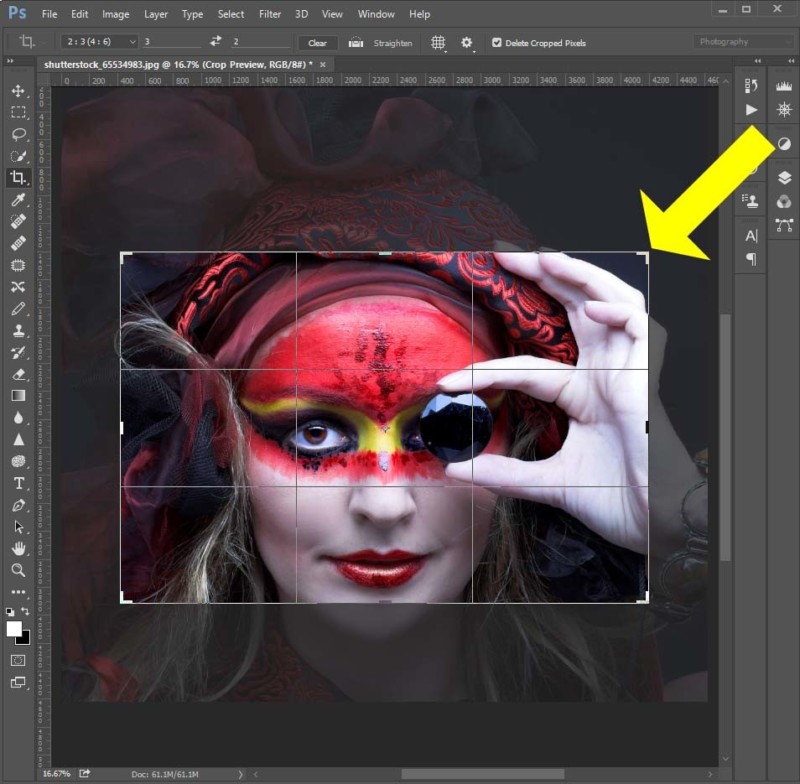Open the Layers panel icon
The height and width of the screenshot is (784, 800).
pyautogui.click(x=783, y=177)
